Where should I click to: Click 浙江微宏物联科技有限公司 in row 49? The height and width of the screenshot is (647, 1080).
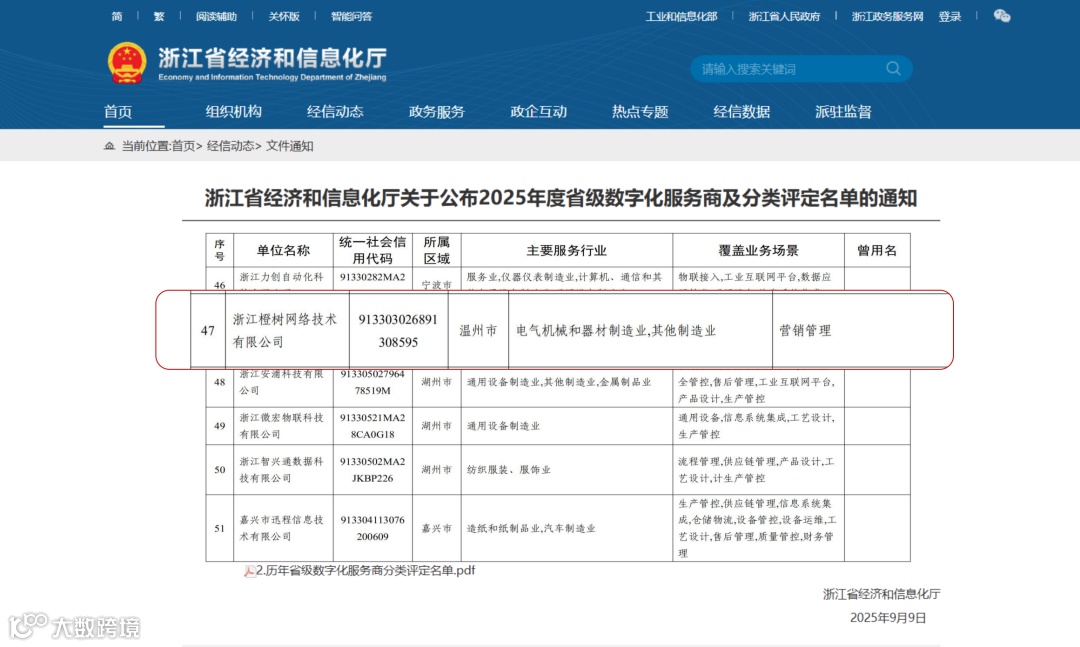[x=281, y=426]
